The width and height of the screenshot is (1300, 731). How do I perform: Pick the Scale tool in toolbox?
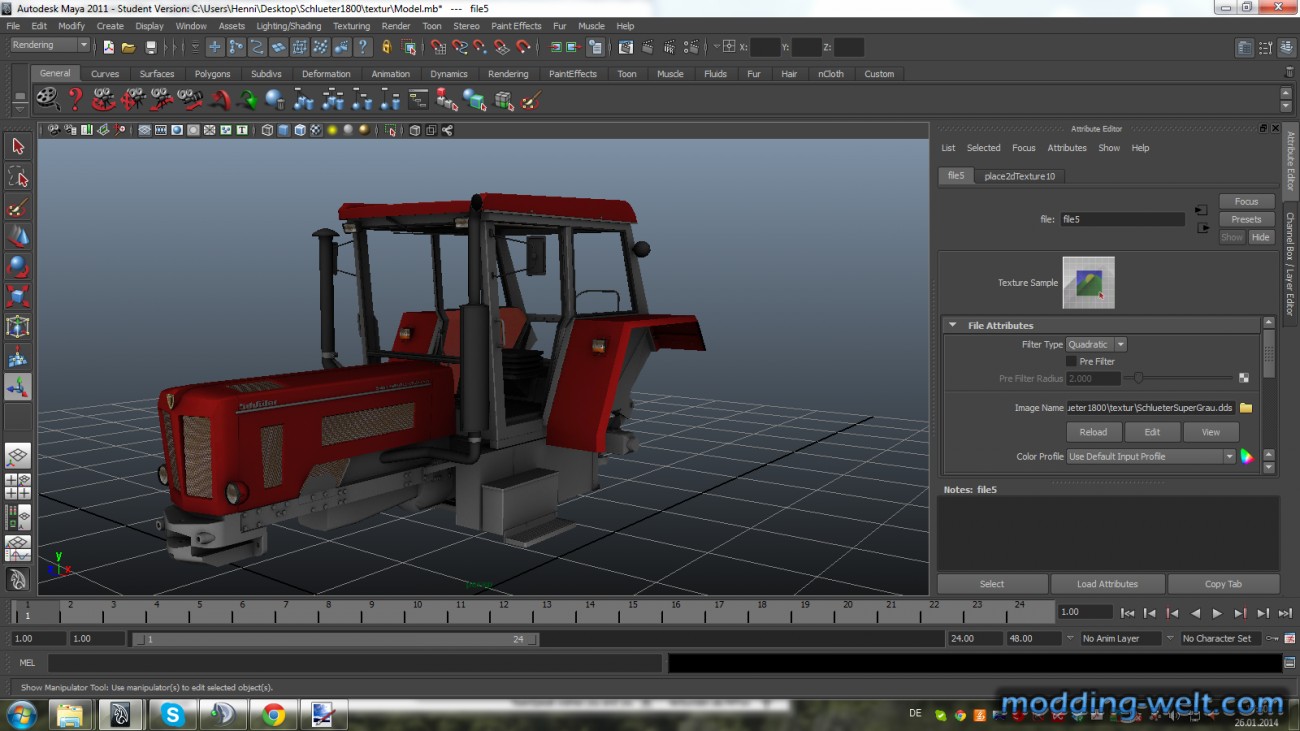(x=17, y=297)
